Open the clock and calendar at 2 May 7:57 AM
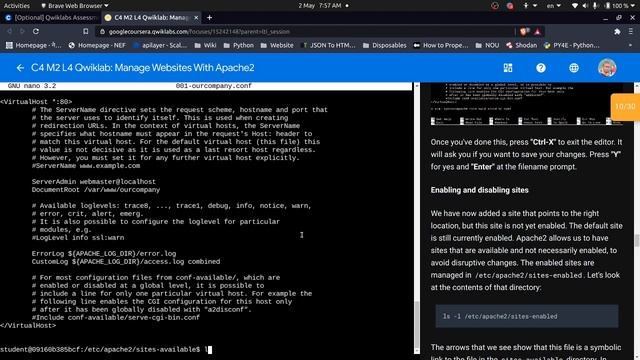This screenshot has height=360, width=640. point(320,6)
